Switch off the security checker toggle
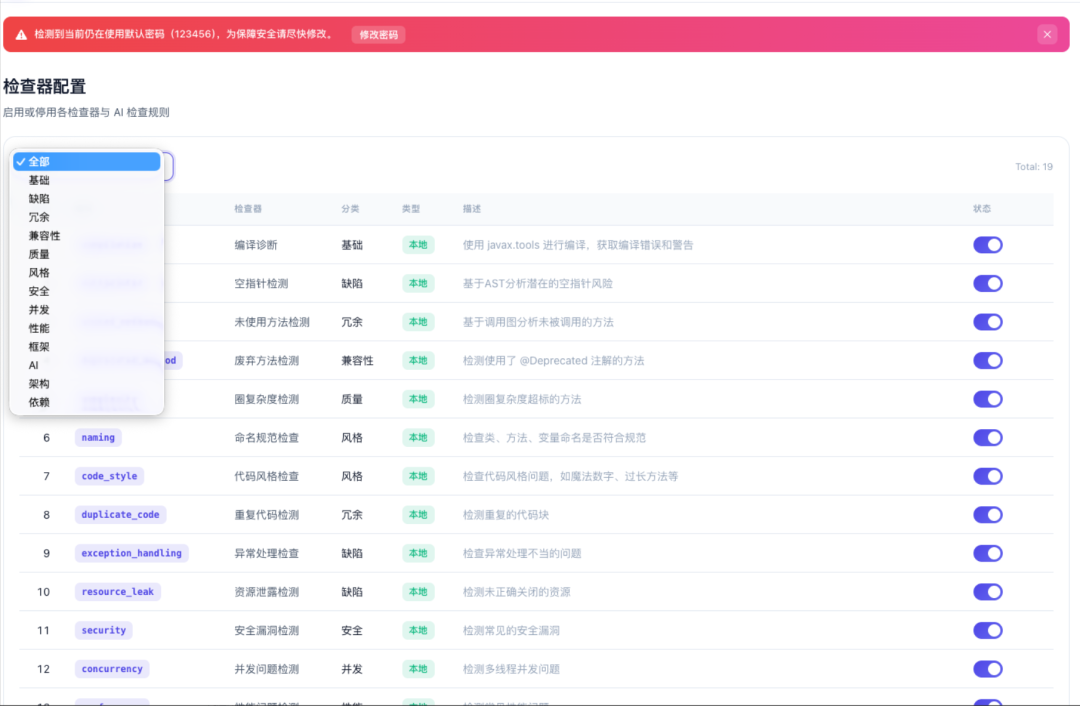Viewport: 1080px width, 706px height. coord(988,630)
